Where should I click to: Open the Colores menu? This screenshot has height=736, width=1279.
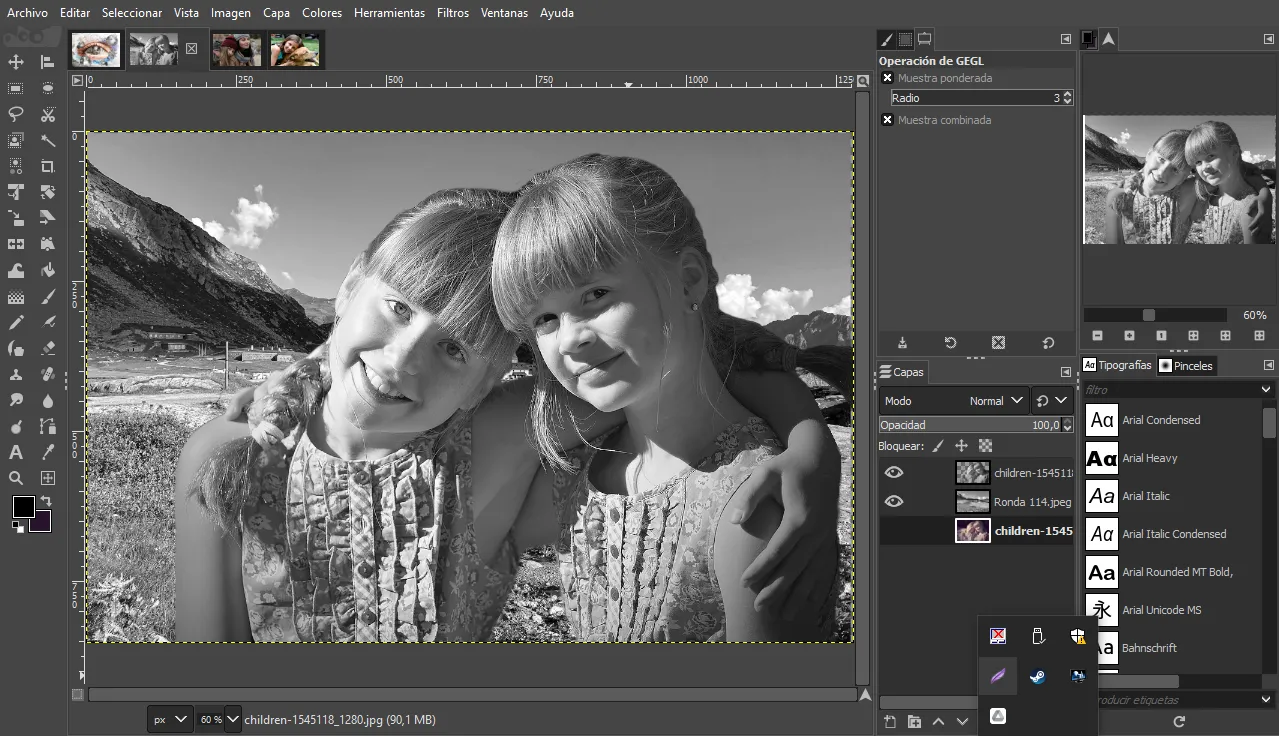pos(322,13)
